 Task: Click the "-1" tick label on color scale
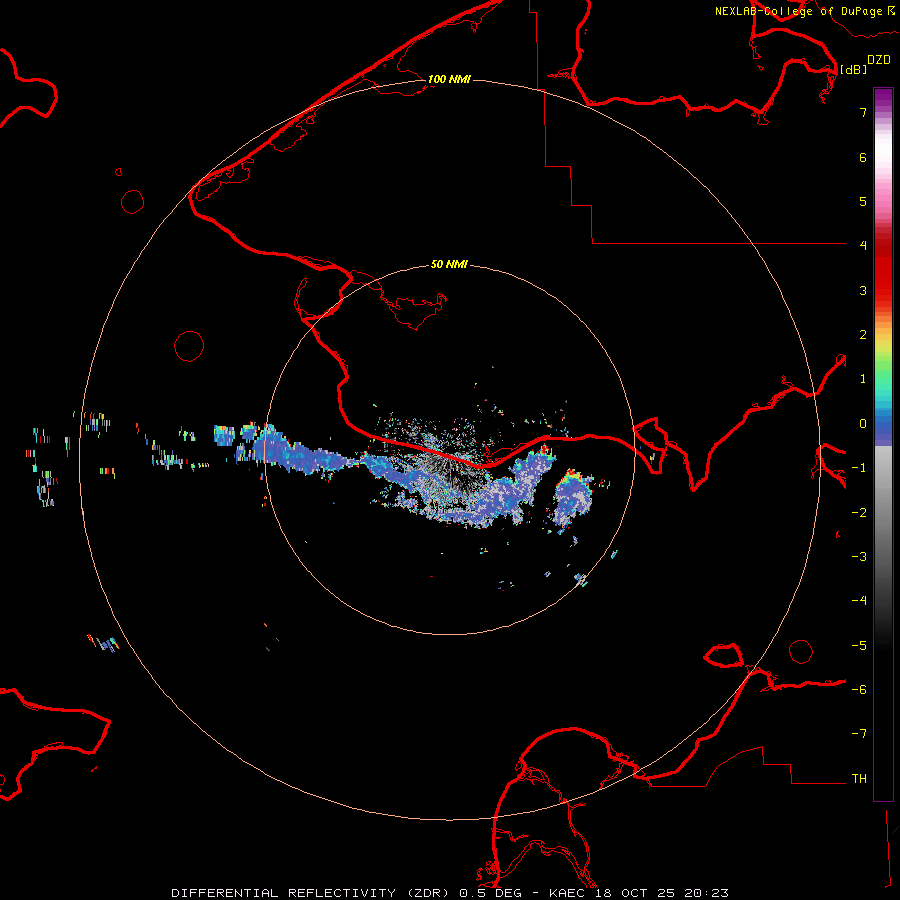[x=859, y=468]
